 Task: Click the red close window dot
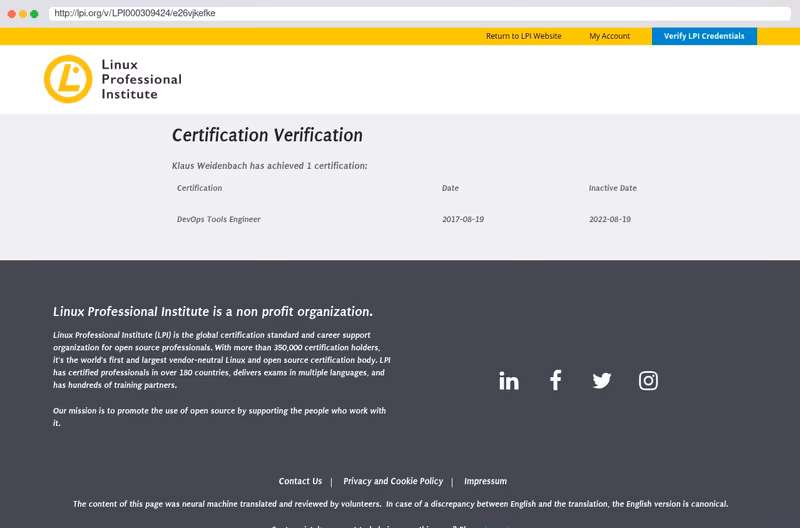coord(12,14)
